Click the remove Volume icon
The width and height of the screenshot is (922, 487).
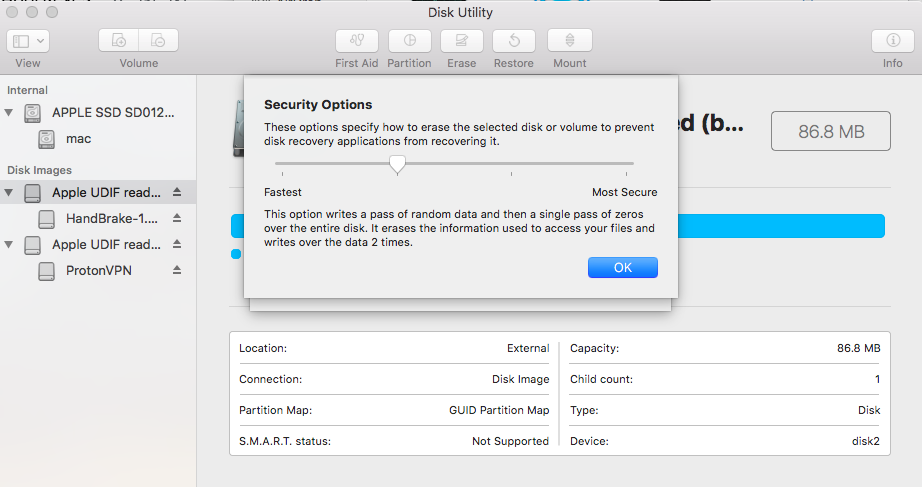tap(158, 41)
